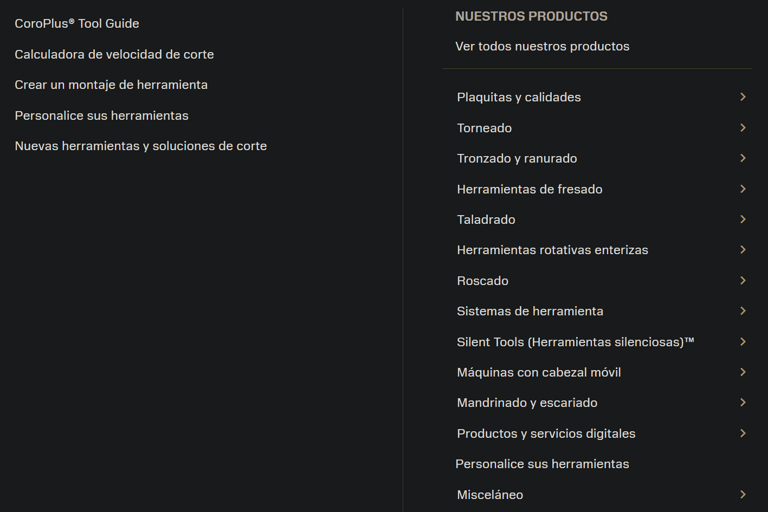
Task: Open CoroPlus Tool Guide link
Action: click(x=77, y=23)
